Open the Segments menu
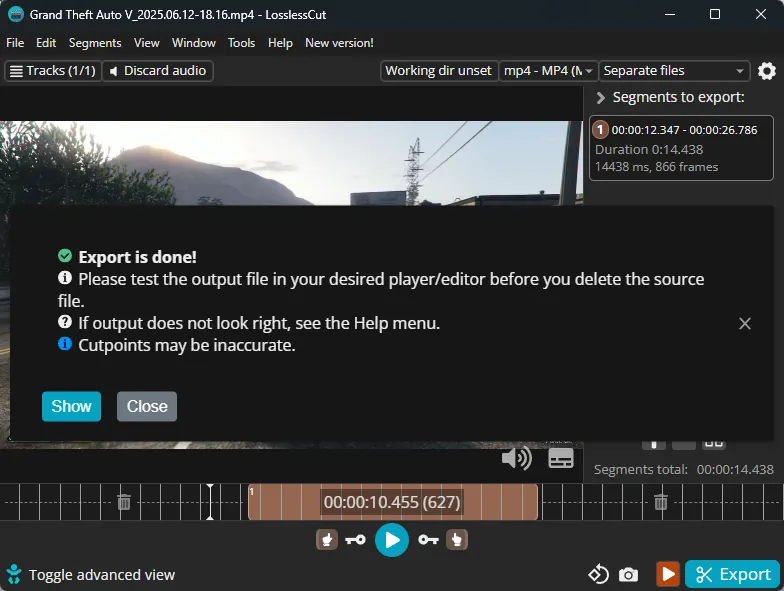The width and height of the screenshot is (784, 591). (x=95, y=43)
